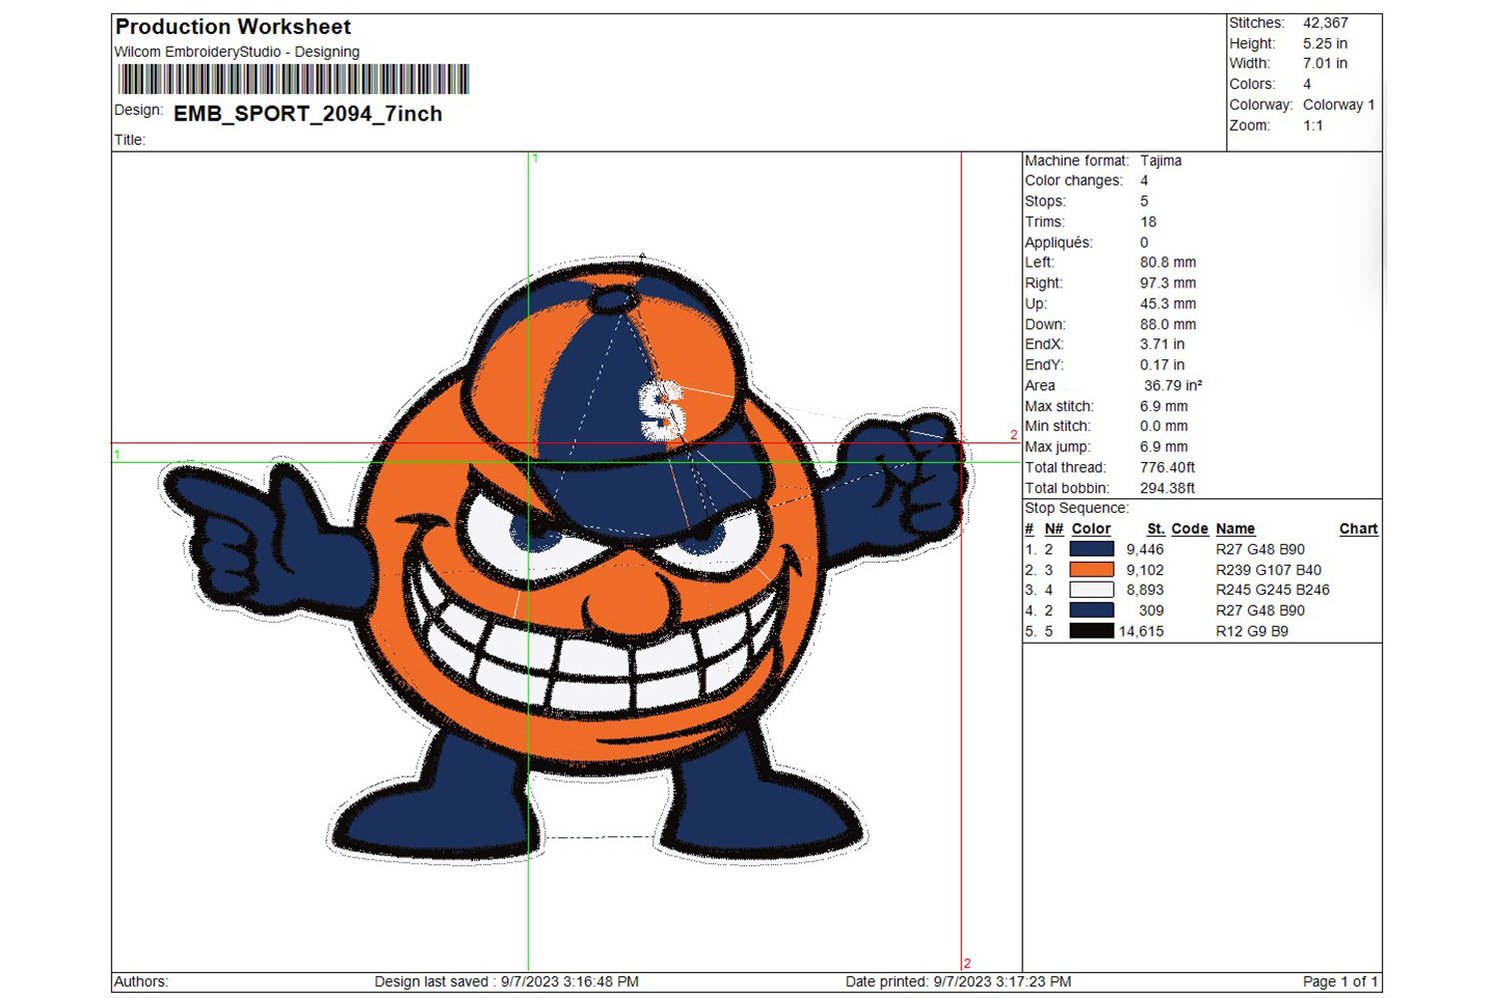
Task: Select stitch count 309 in stop sequence
Action: [1151, 611]
